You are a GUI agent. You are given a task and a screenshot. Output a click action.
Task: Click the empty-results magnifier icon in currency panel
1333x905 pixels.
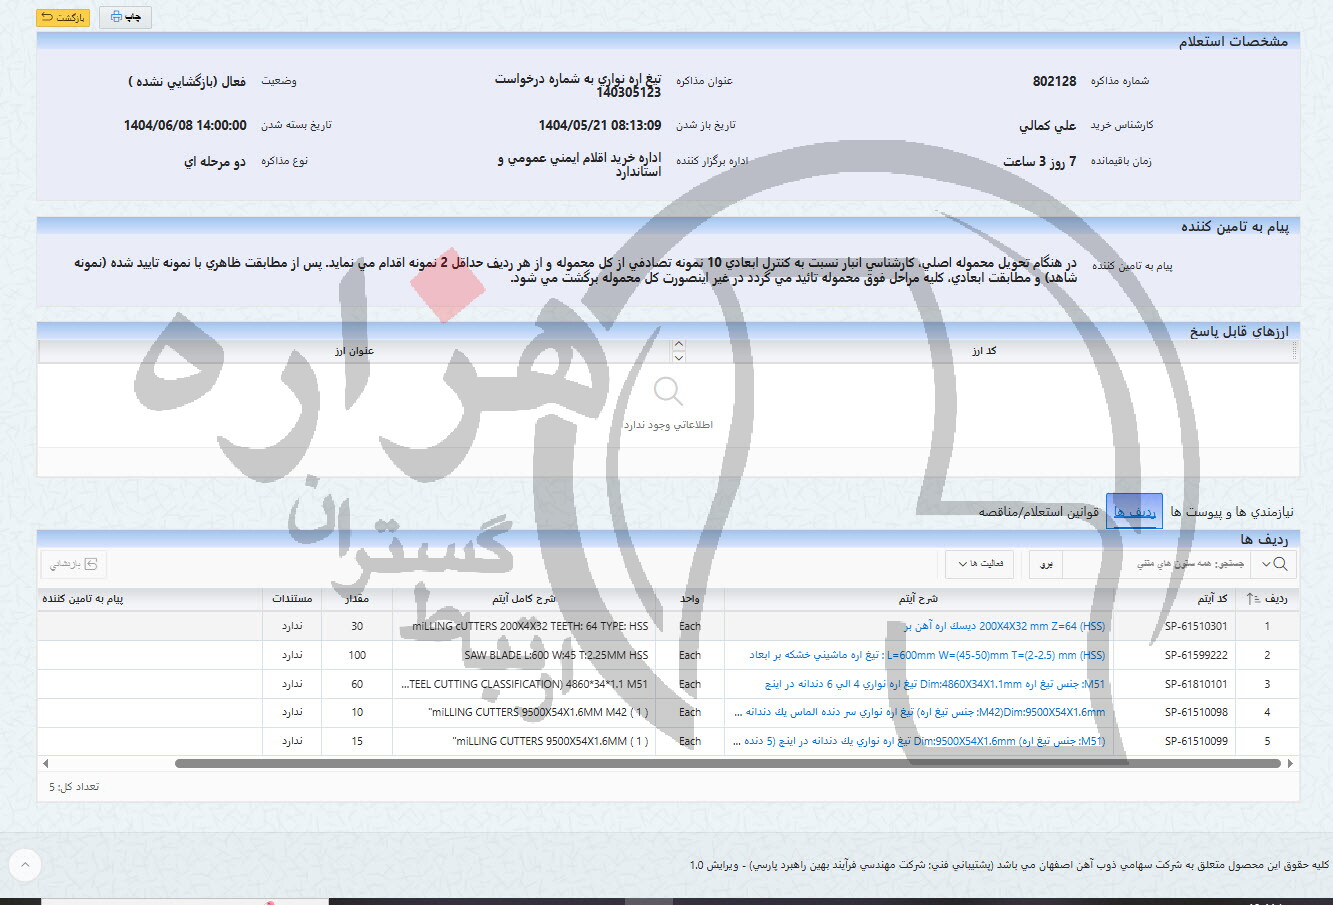667,391
